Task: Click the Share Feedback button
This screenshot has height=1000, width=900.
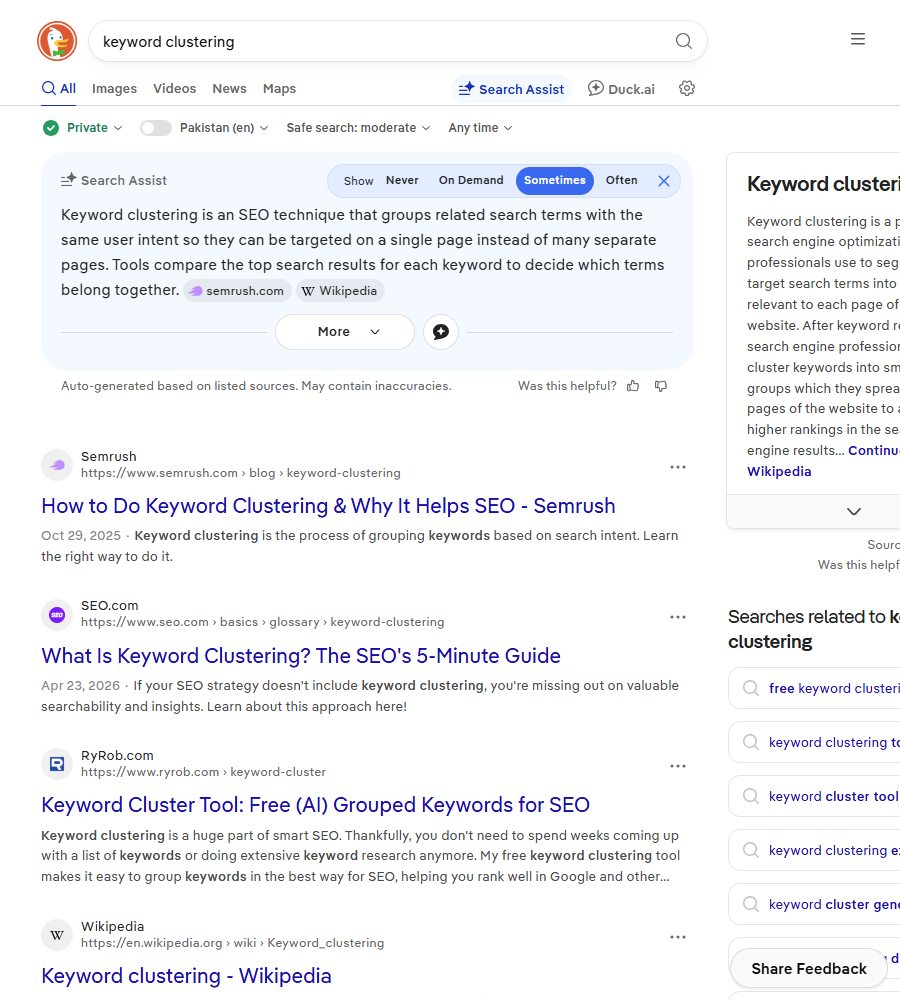Action: tap(809, 969)
